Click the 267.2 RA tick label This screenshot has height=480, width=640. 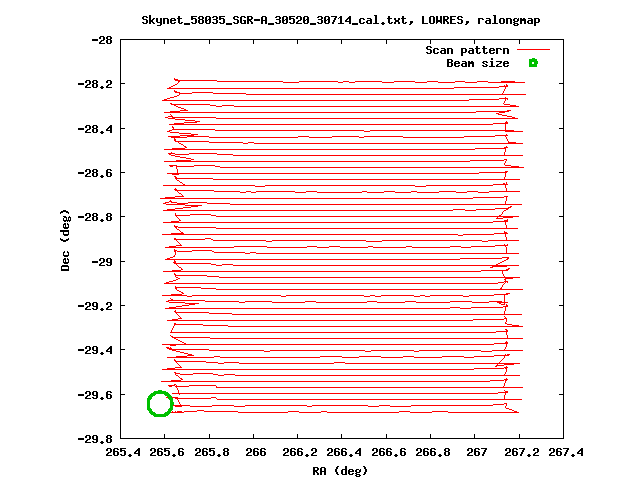coord(522,452)
